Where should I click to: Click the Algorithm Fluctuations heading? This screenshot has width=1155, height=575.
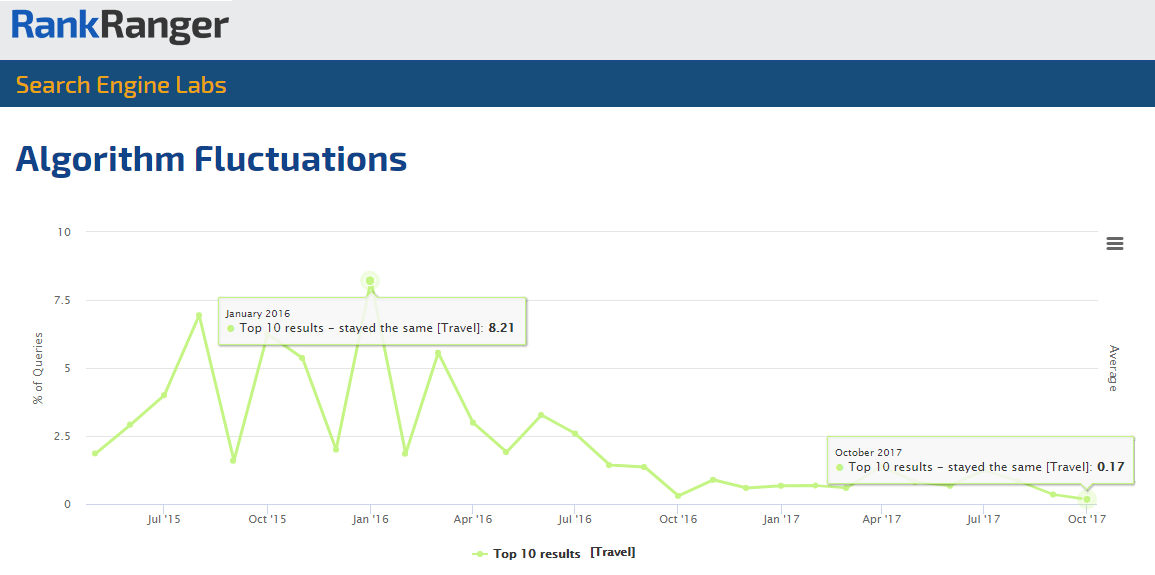(211, 159)
